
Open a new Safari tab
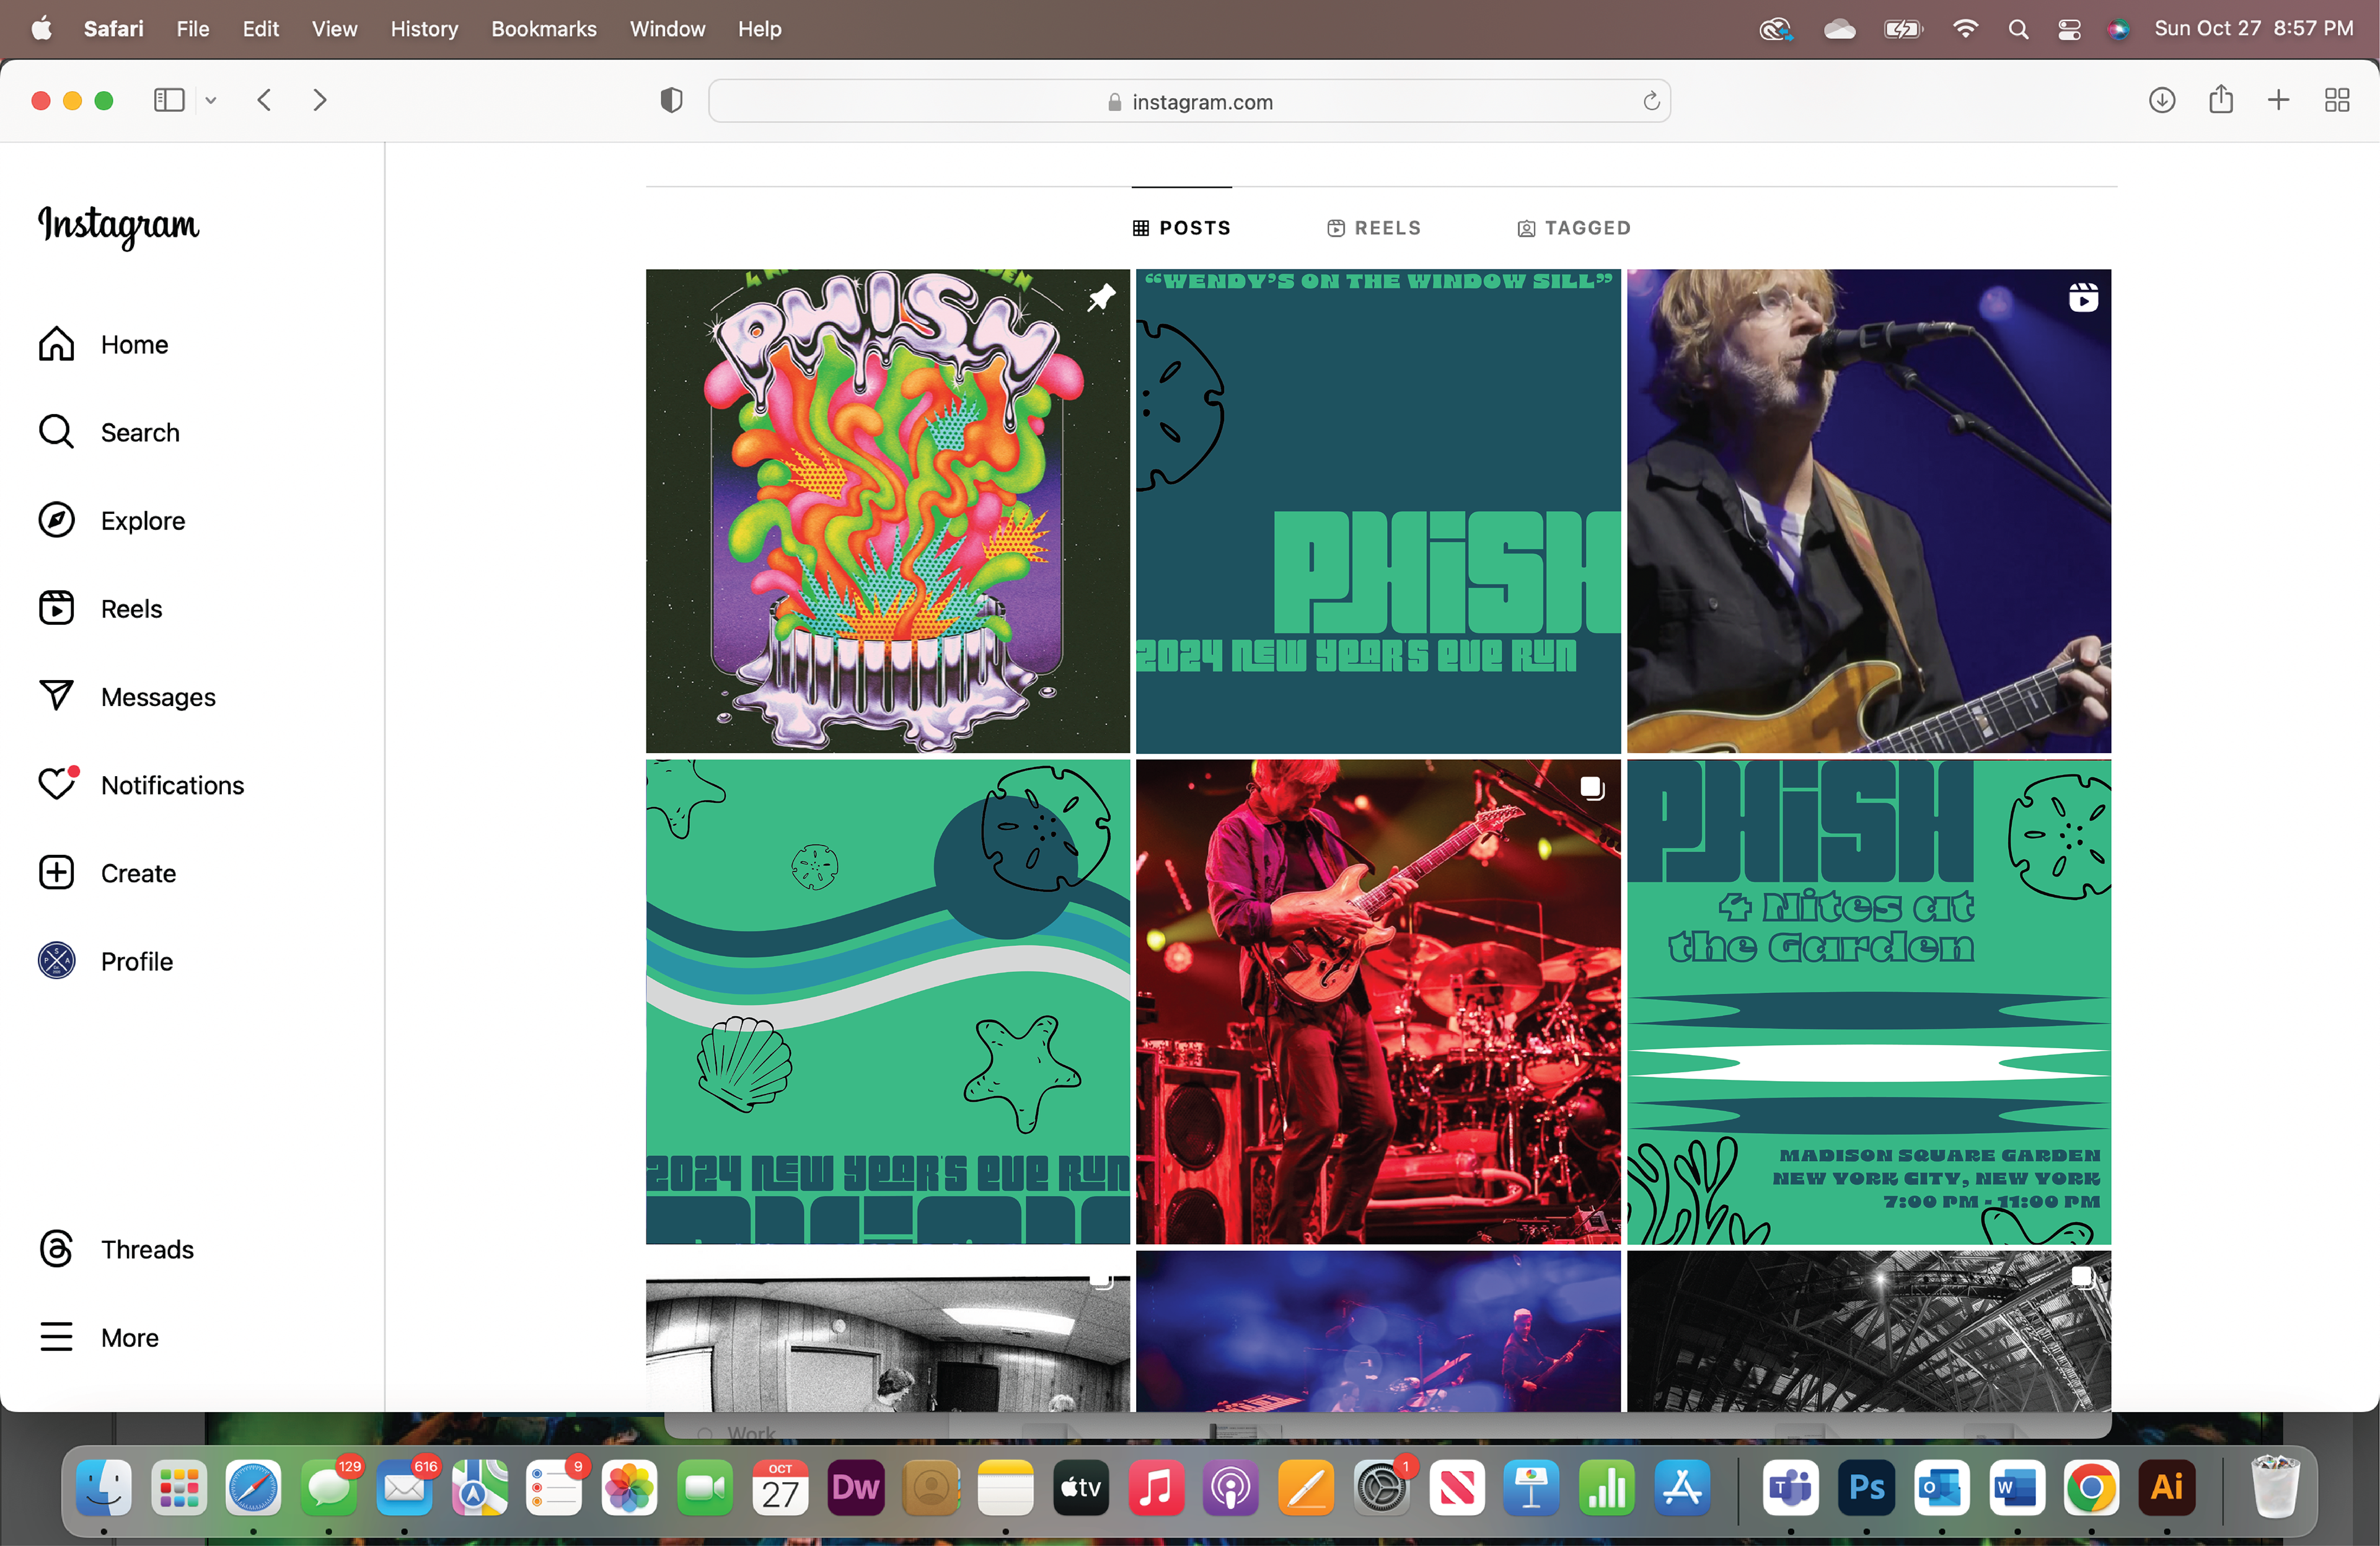click(2278, 100)
